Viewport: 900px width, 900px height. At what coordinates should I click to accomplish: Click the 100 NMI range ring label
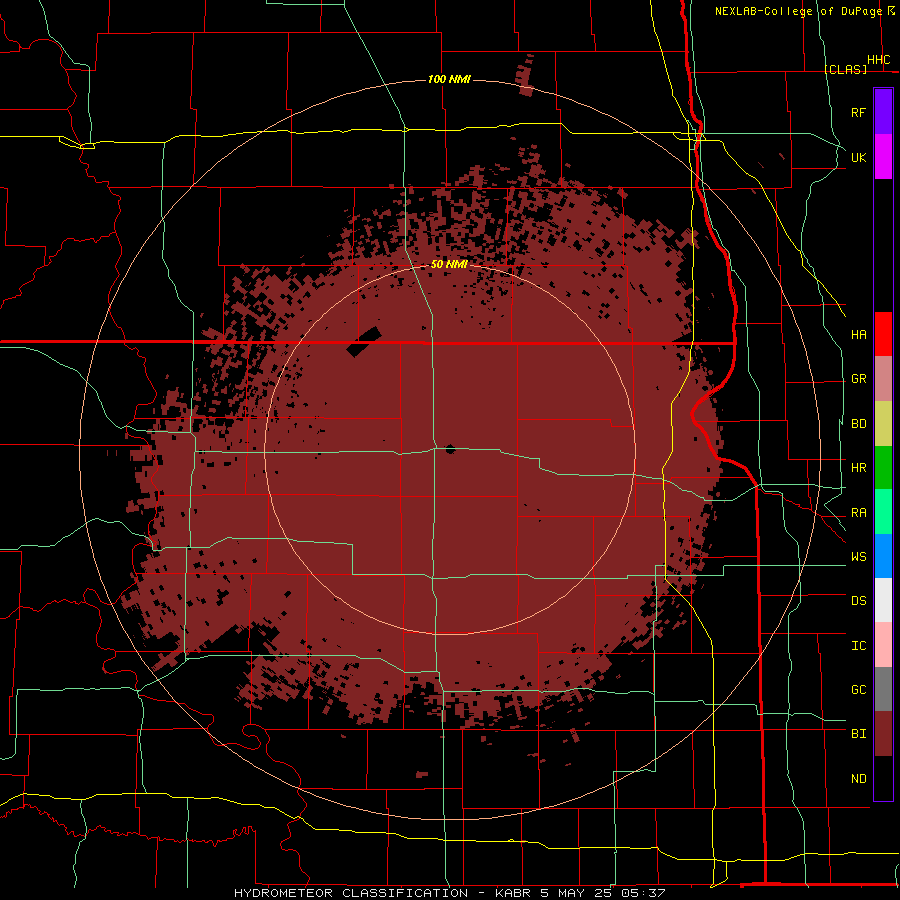pos(449,79)
